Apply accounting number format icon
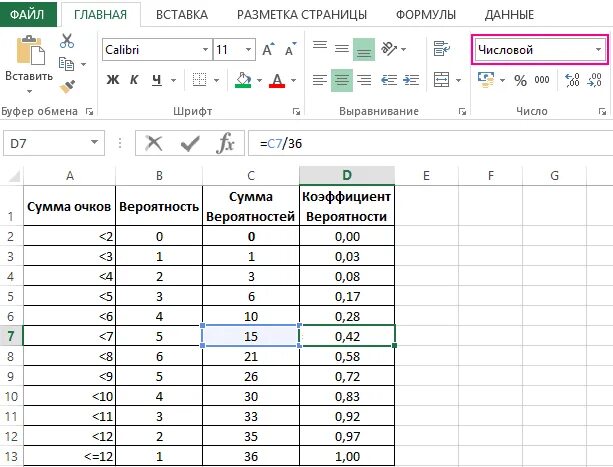 [486, 80]
